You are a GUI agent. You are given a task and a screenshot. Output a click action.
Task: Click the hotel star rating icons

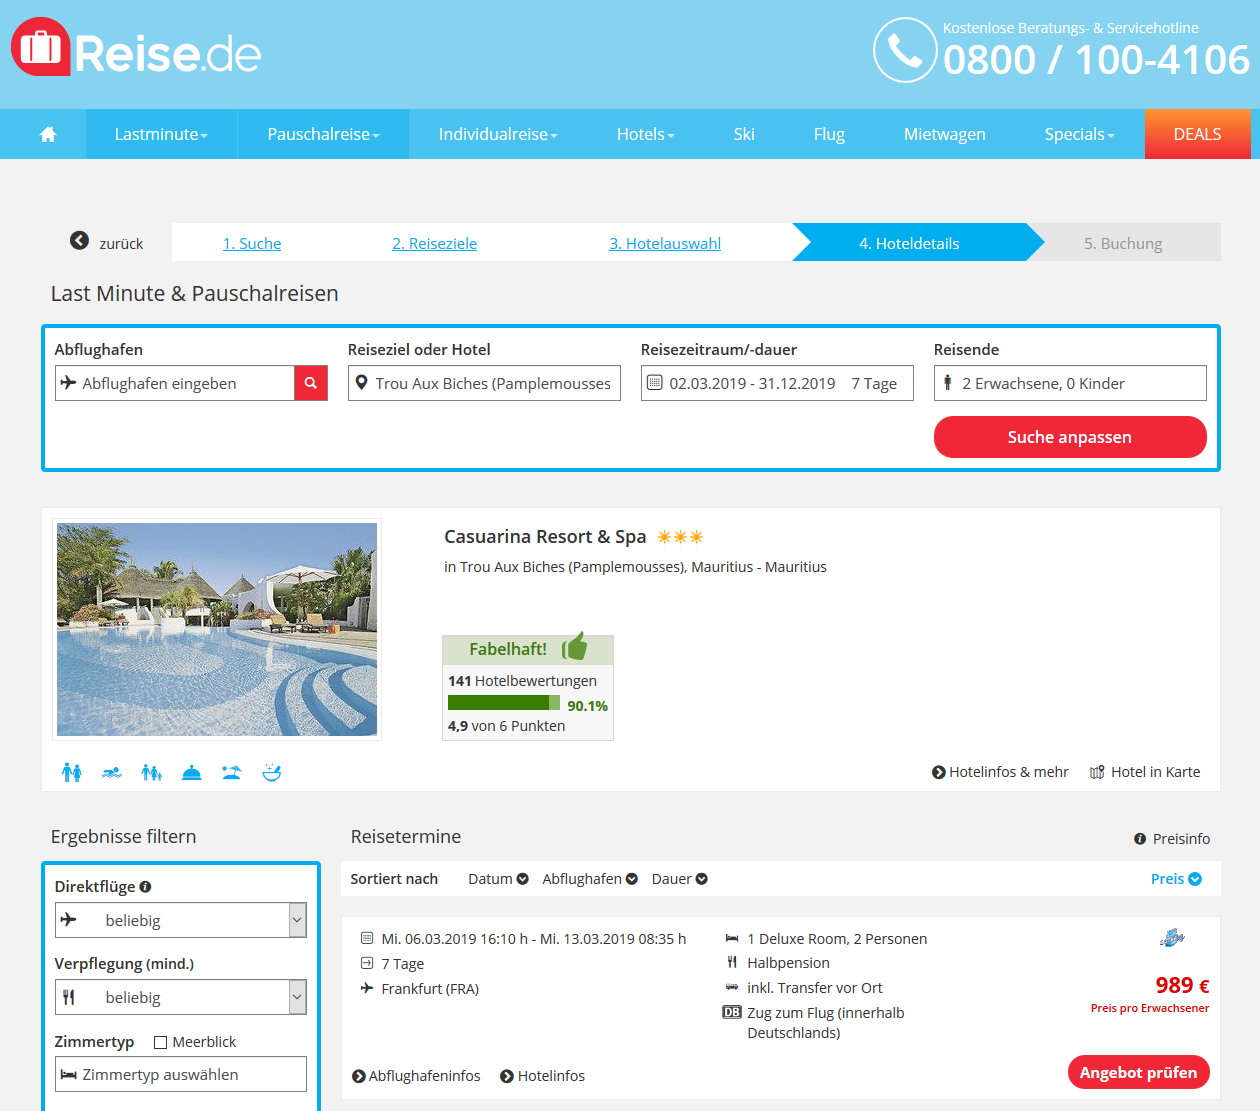pyautogui.click(x=680, y=537)
